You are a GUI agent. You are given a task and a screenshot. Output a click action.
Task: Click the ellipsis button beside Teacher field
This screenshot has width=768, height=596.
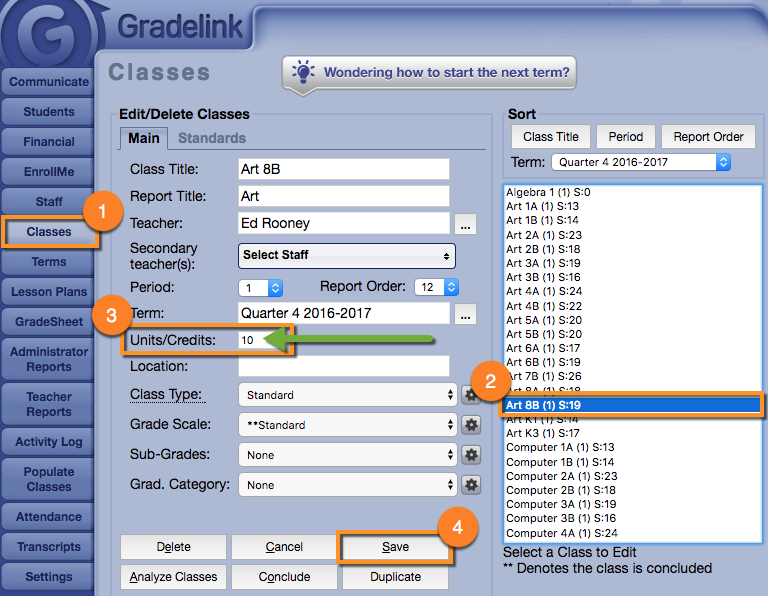pyautogui.click(x=466, y=223)
